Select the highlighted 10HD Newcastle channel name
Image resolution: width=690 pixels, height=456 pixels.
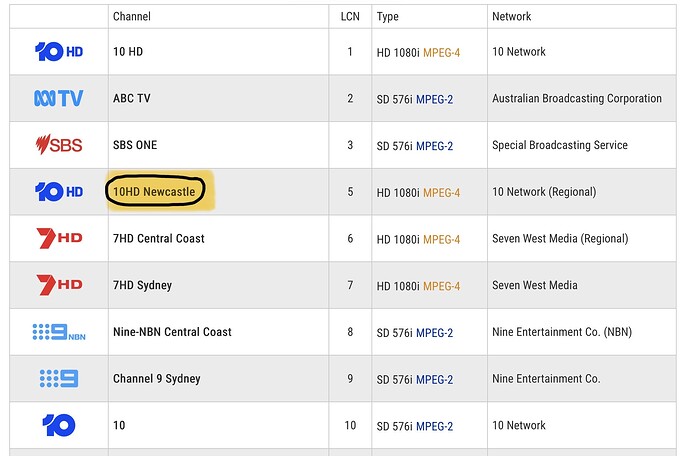coord(160,190)
